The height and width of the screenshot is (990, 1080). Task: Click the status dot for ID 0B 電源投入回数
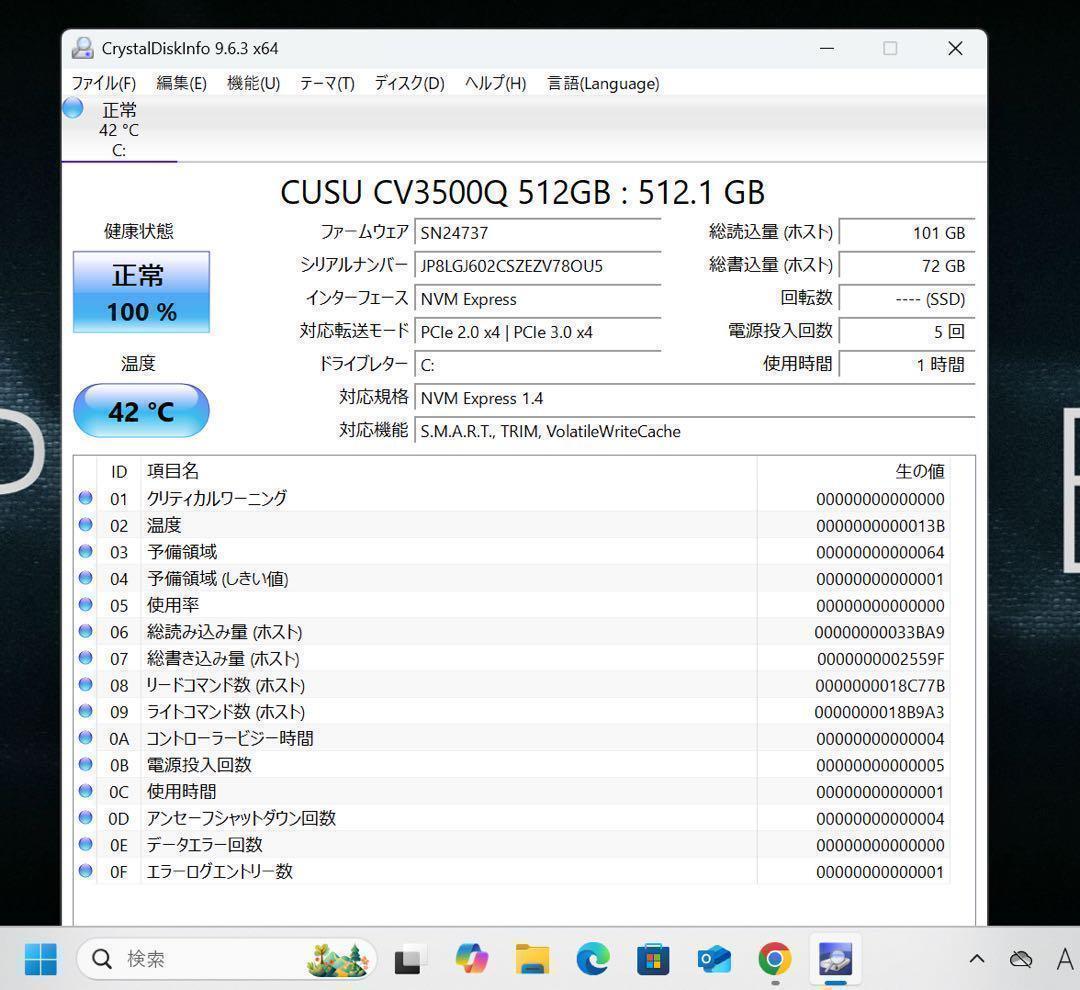85,763
